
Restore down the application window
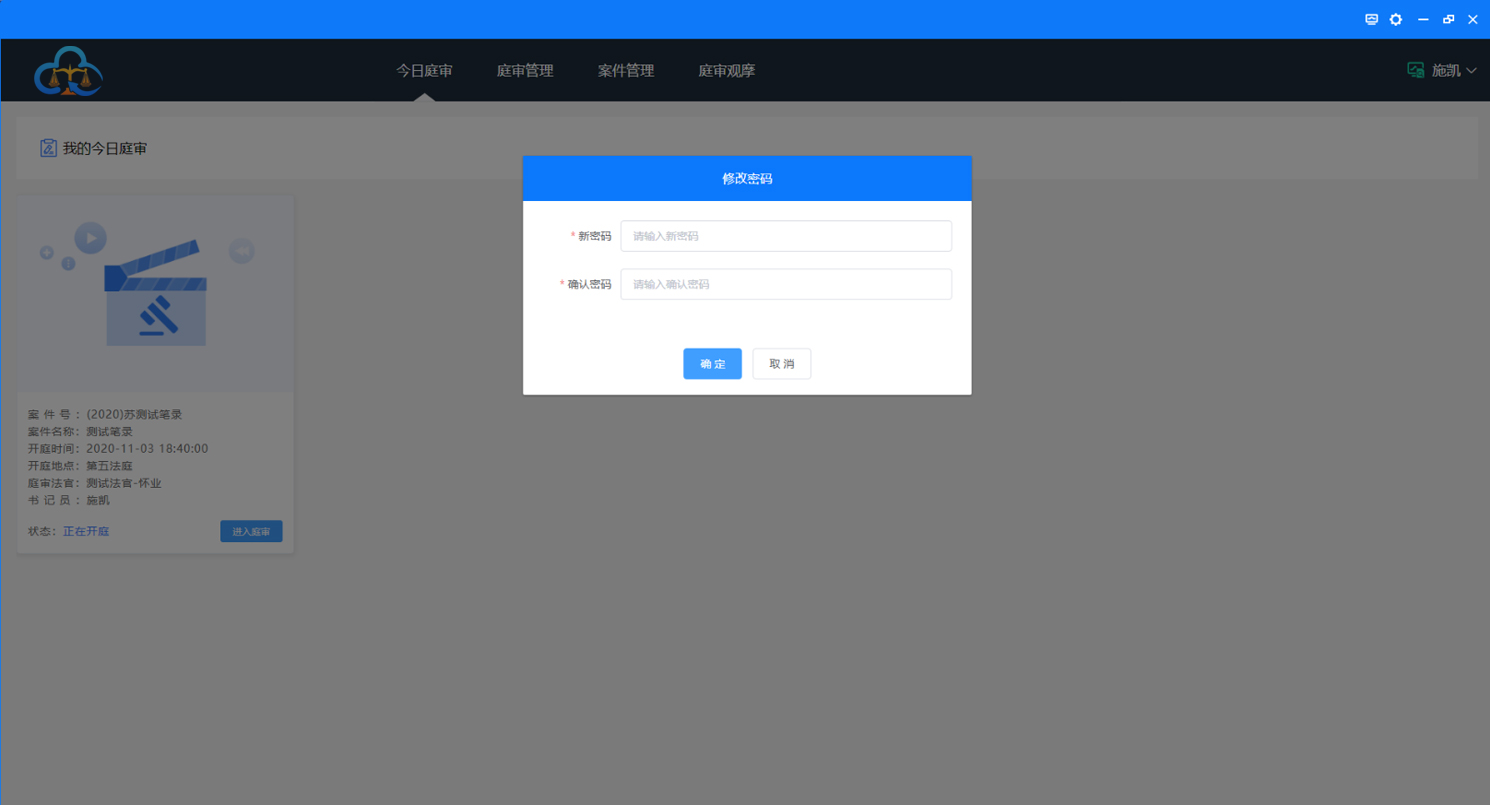[x=1448, y=19]
